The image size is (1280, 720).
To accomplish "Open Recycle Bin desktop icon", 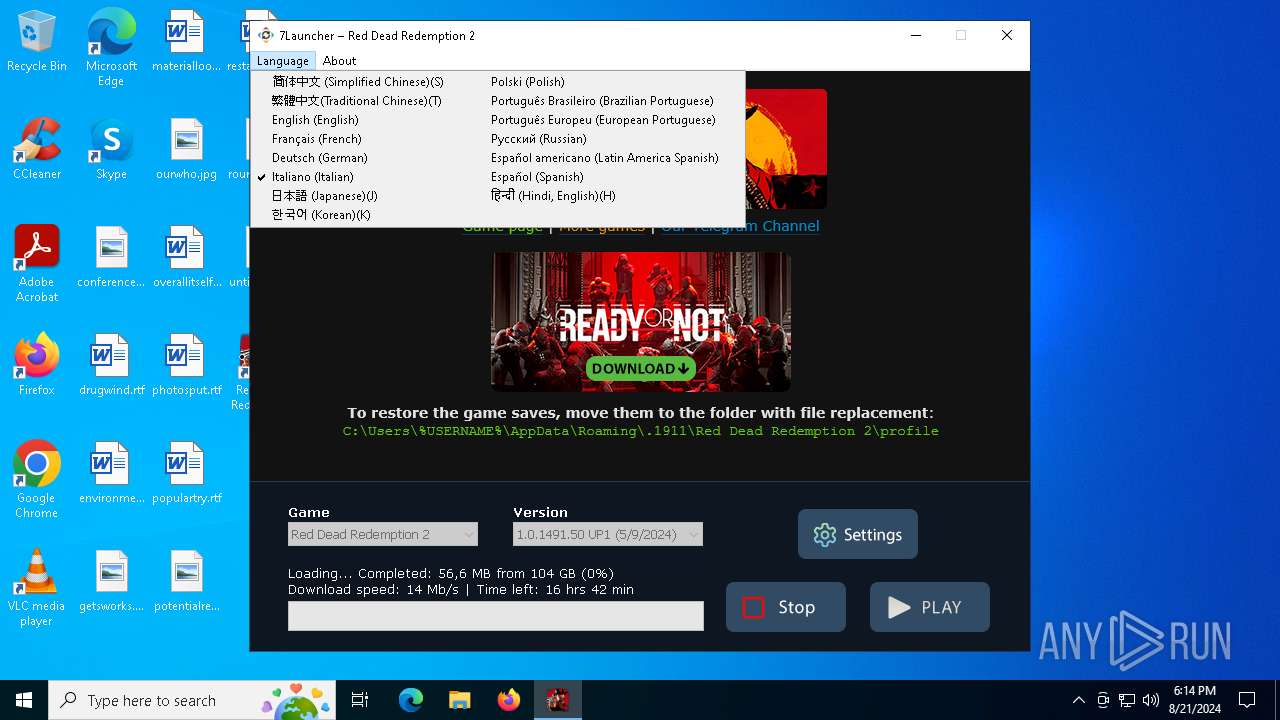I will (x=37, y=42).
